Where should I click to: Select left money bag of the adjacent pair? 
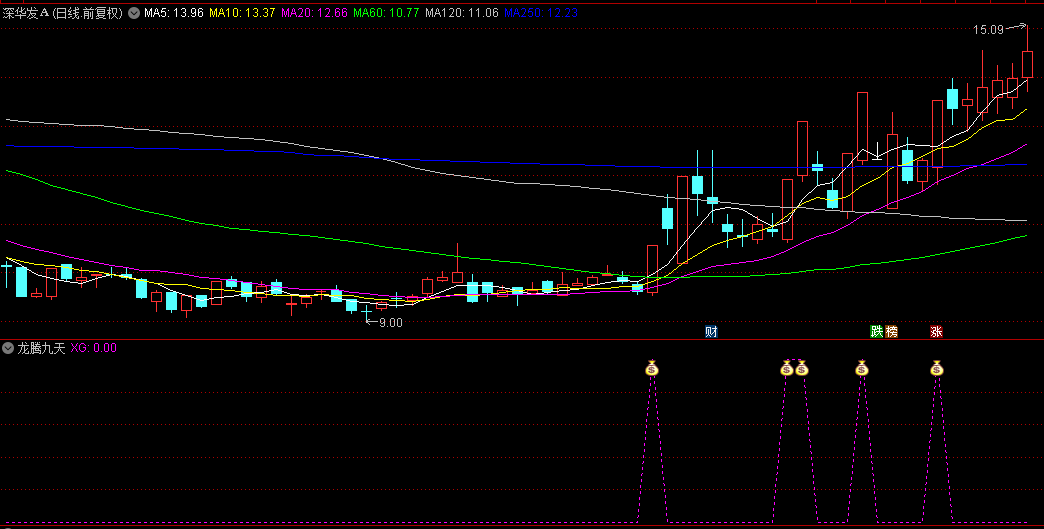787,368
